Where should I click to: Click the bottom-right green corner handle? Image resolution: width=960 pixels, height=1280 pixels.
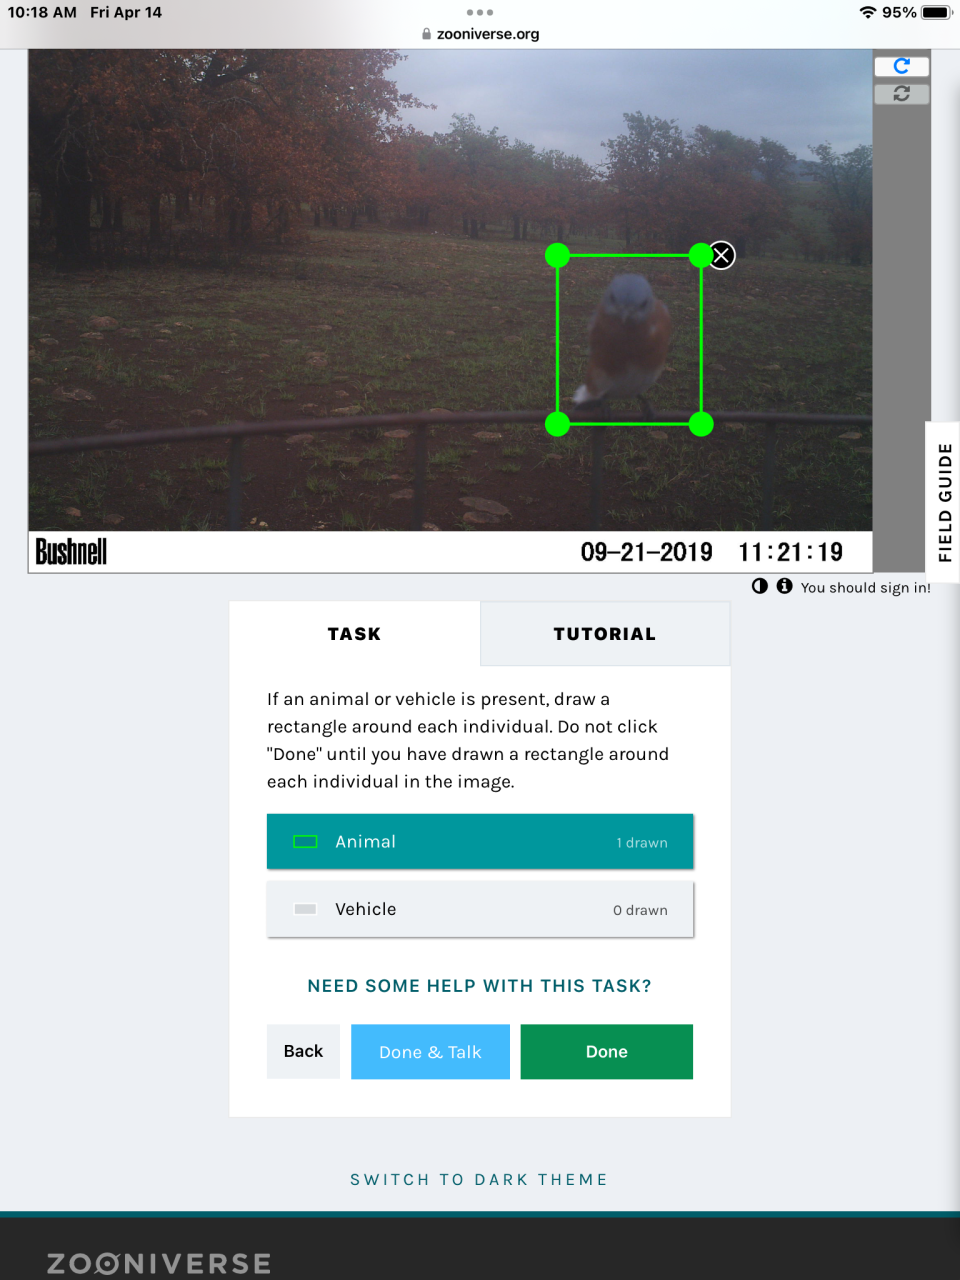pyautogui.click(x=701, y=424)
